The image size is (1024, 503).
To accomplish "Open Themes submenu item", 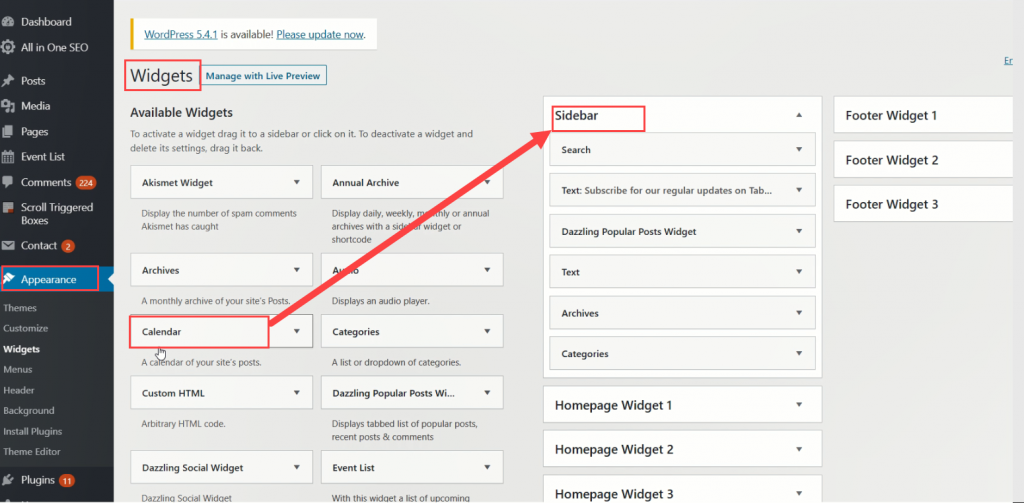I will click(20, 308).
